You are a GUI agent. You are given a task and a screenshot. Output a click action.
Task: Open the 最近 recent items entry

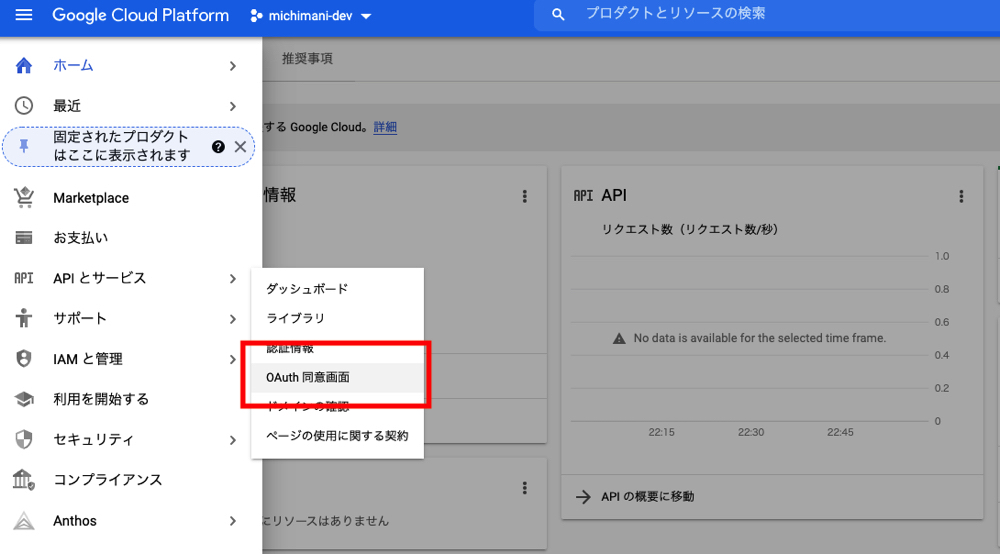[x=67, y=106]
